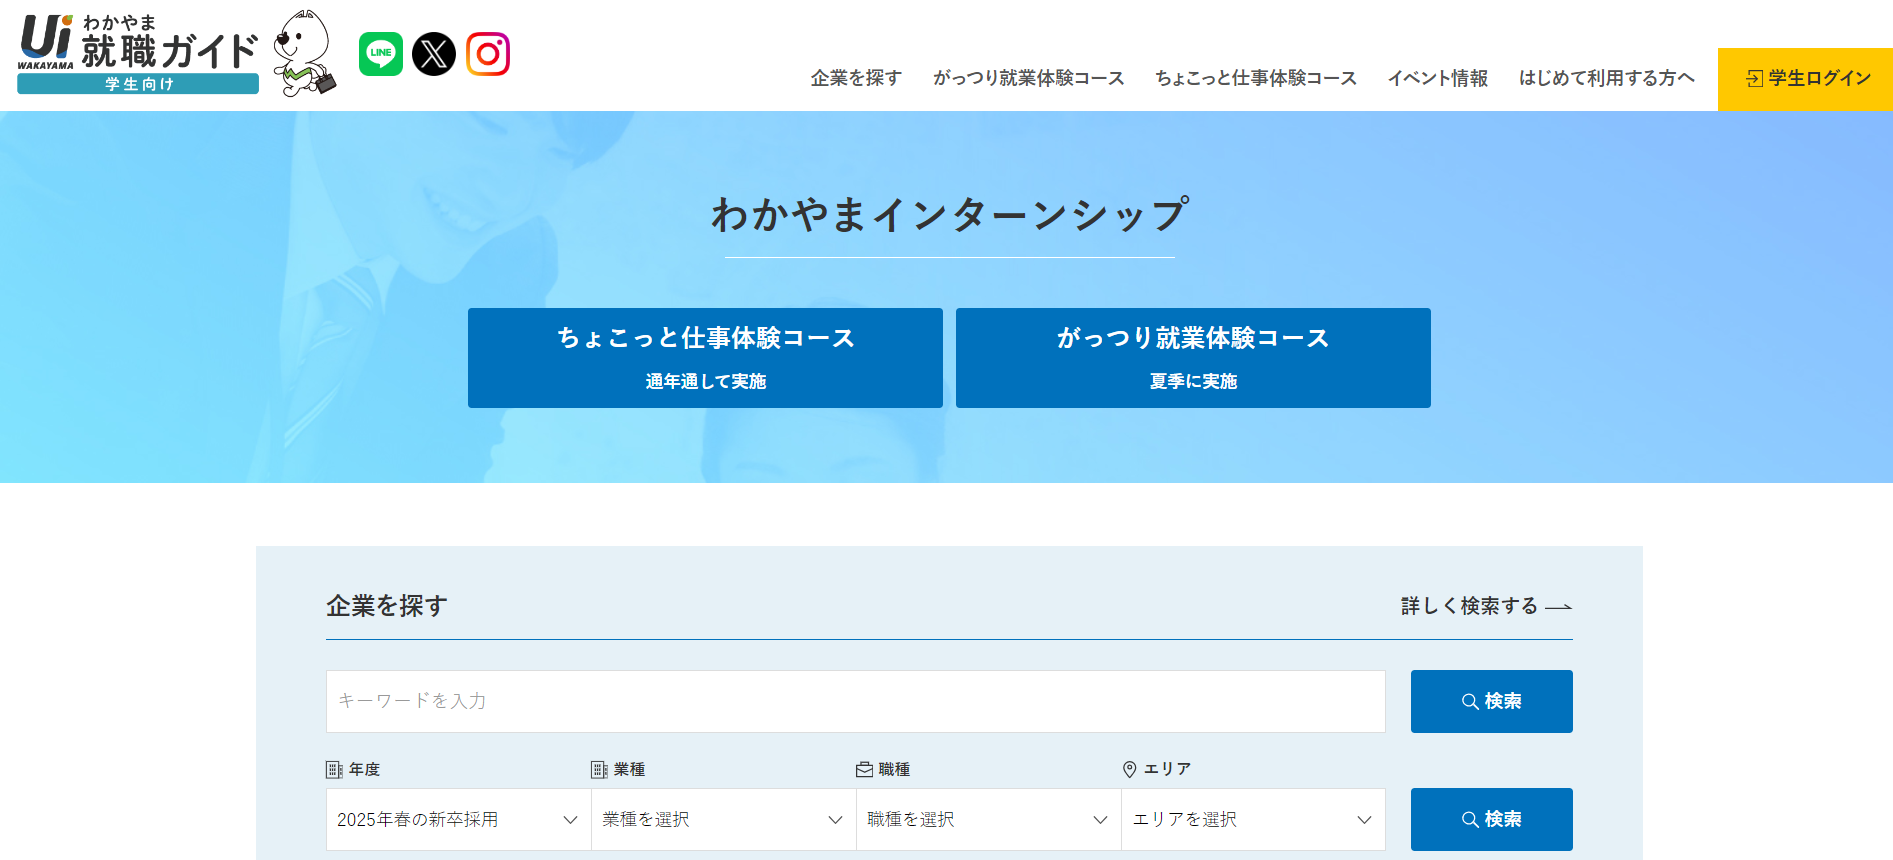Go to イベント情報 in the top navigation
1893x860 pixels.
point(1437,78)
